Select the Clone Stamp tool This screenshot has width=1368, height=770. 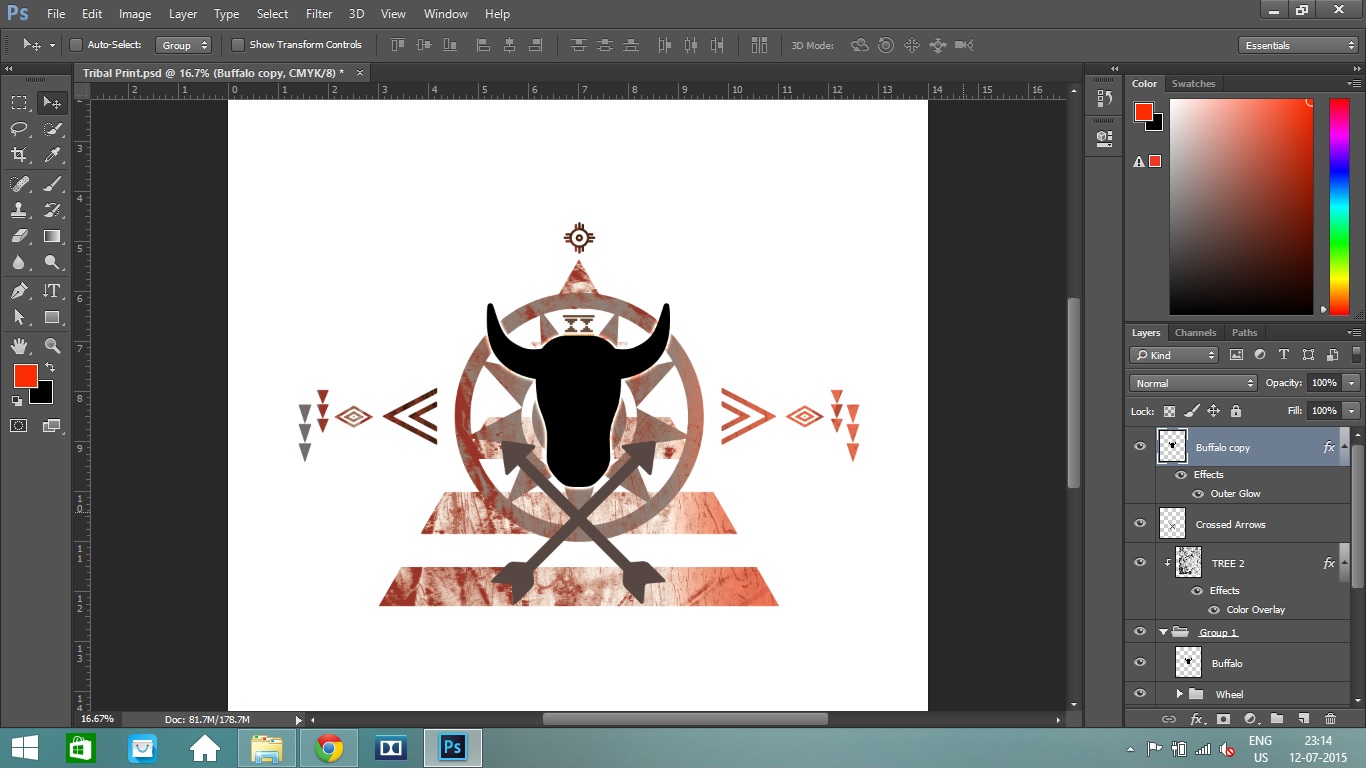[19, 210]
